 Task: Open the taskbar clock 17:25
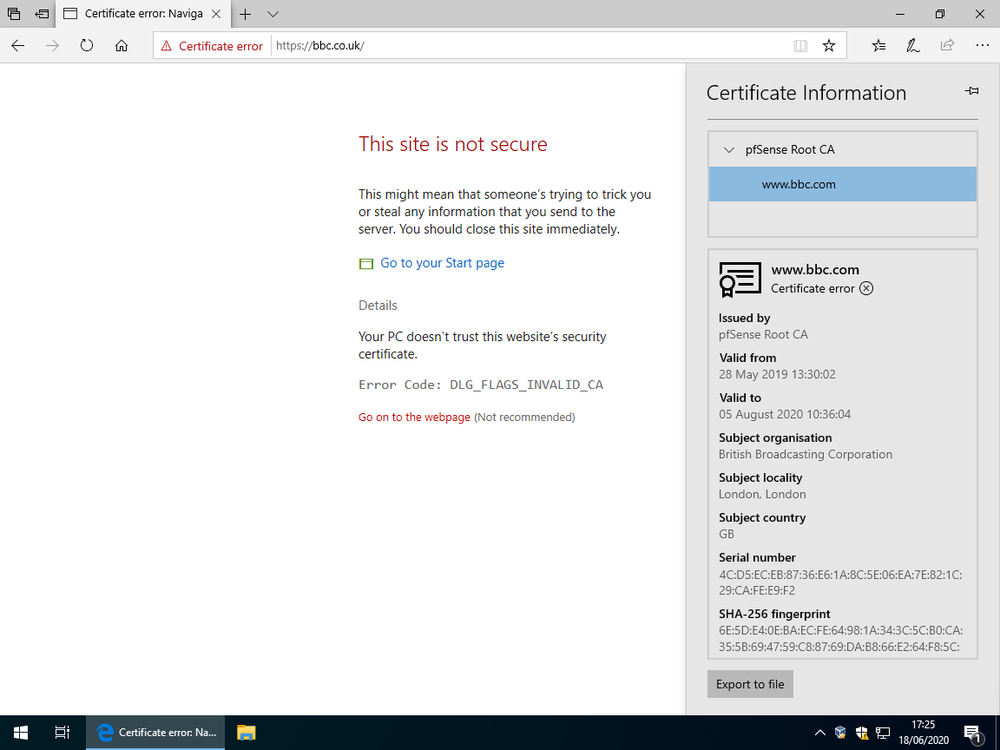pos(923,732)
